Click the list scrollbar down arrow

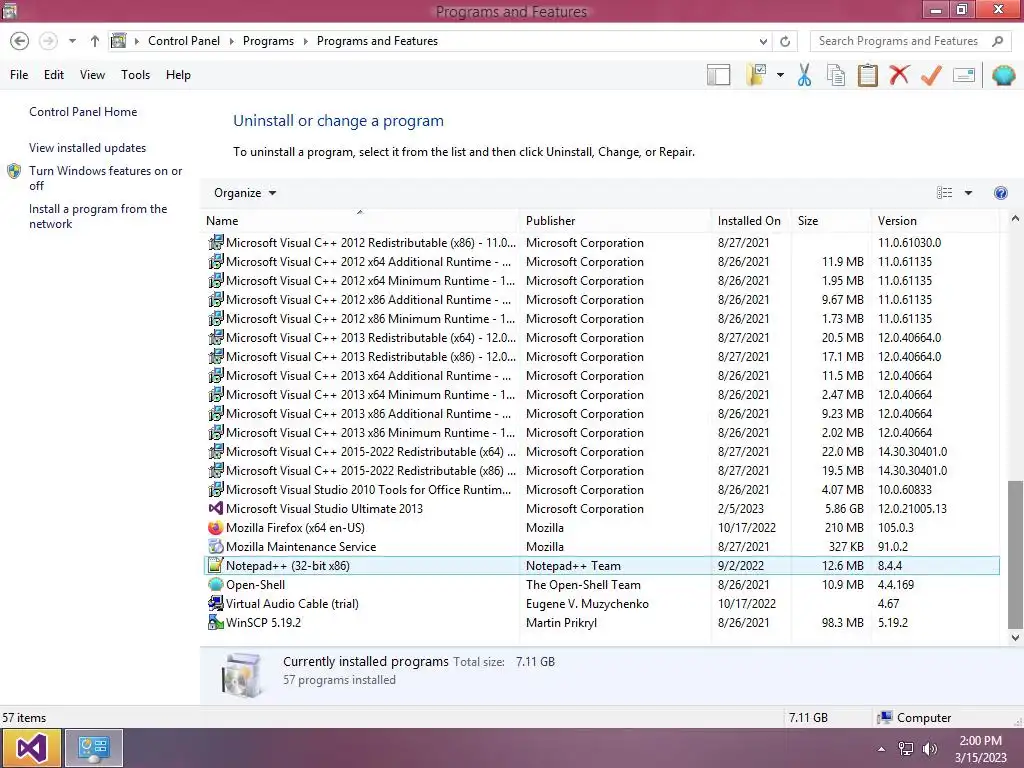[x=1015, y=637]
